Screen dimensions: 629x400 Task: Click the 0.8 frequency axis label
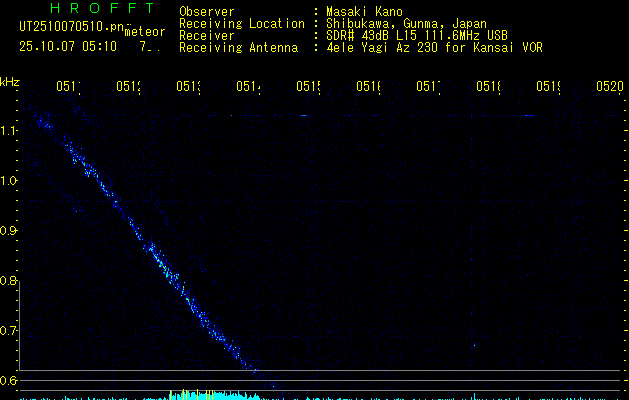(x=9, y=281)
